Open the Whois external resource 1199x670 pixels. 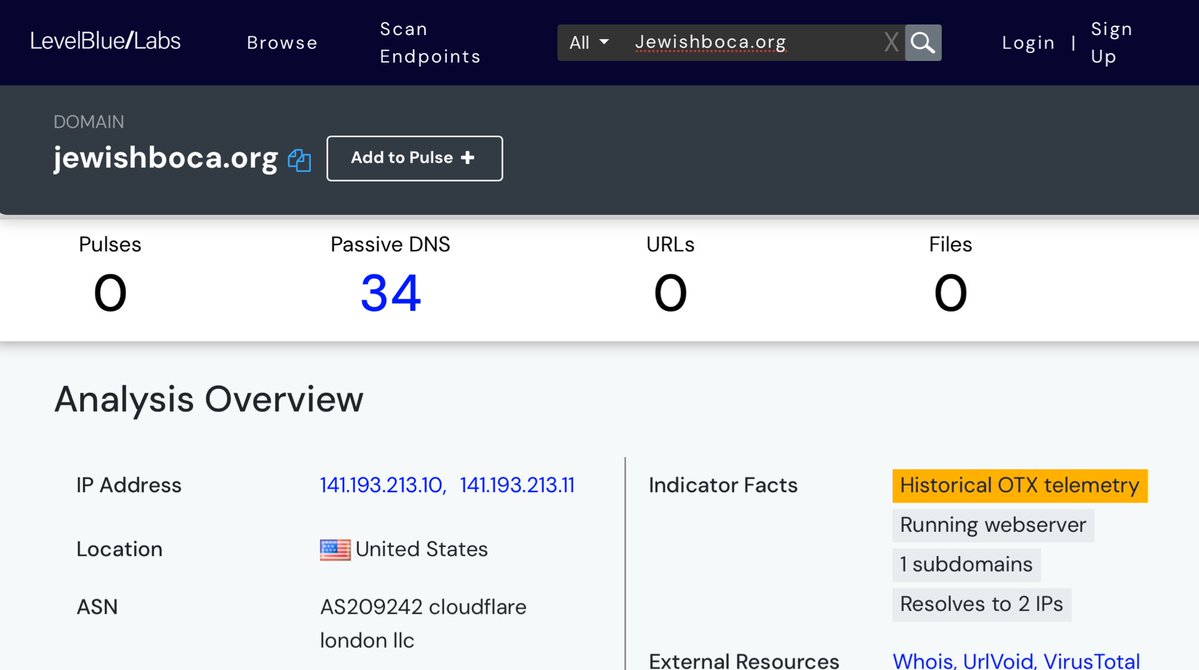pyautogui.click(x=923, y=660)
